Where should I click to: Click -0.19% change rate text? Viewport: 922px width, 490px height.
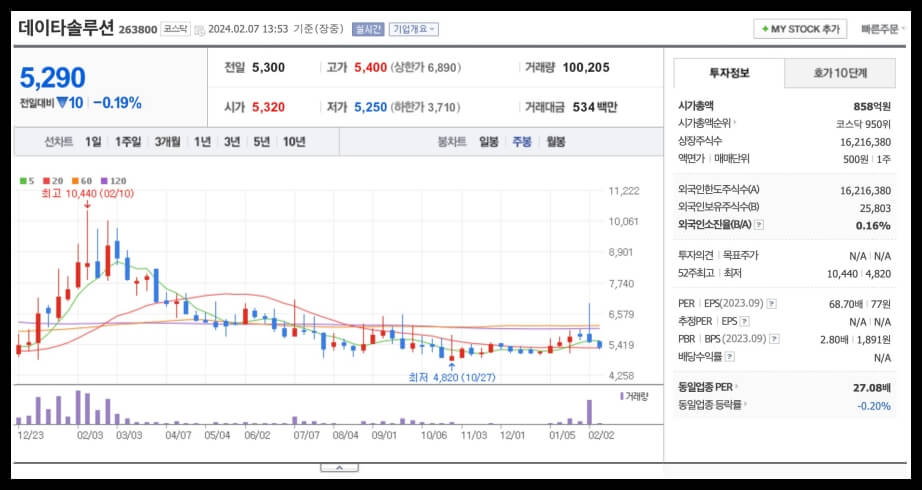118,104
